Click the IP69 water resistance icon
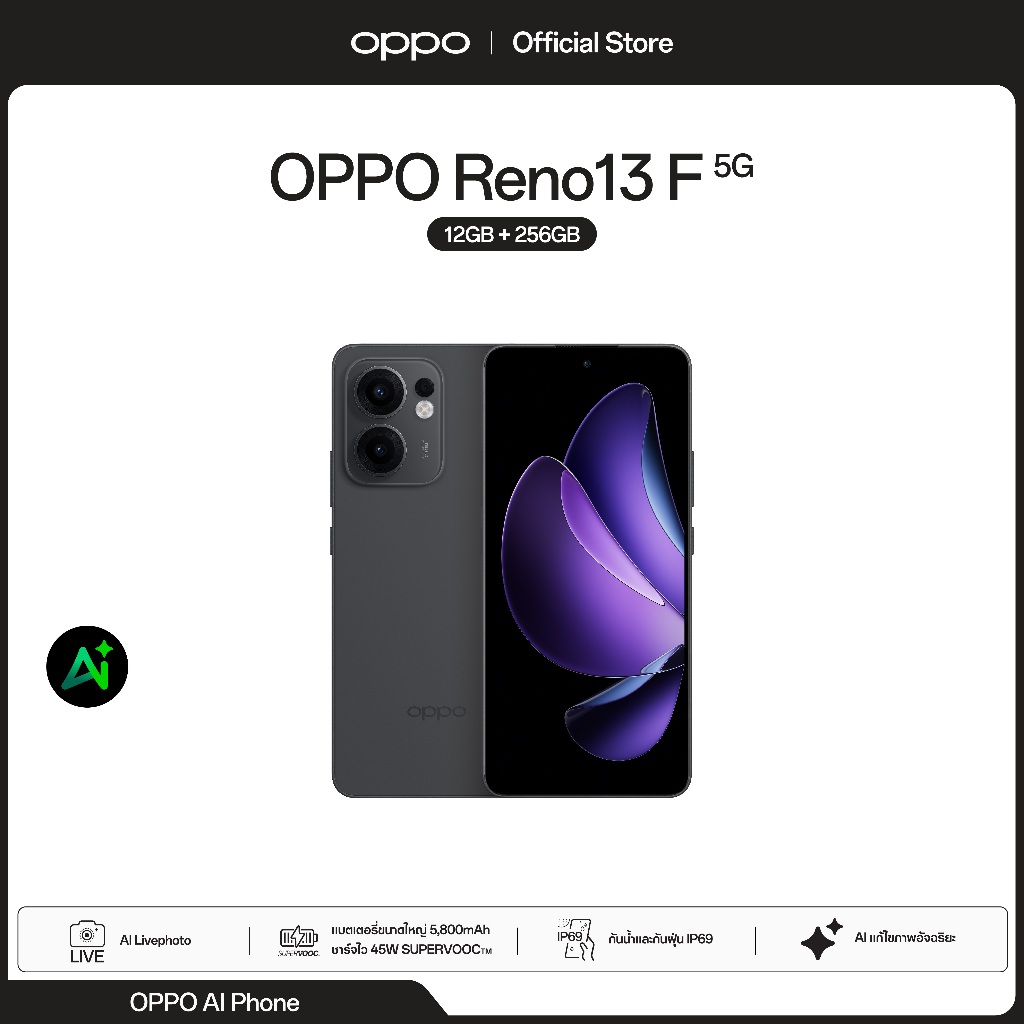Screen dimensions: 1024x1024 pos(575,939)
